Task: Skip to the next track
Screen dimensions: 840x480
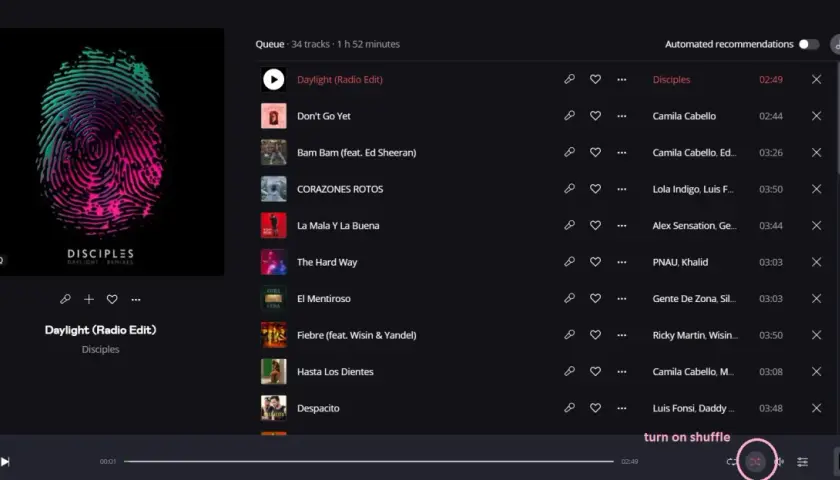Action: click(5, 461)
